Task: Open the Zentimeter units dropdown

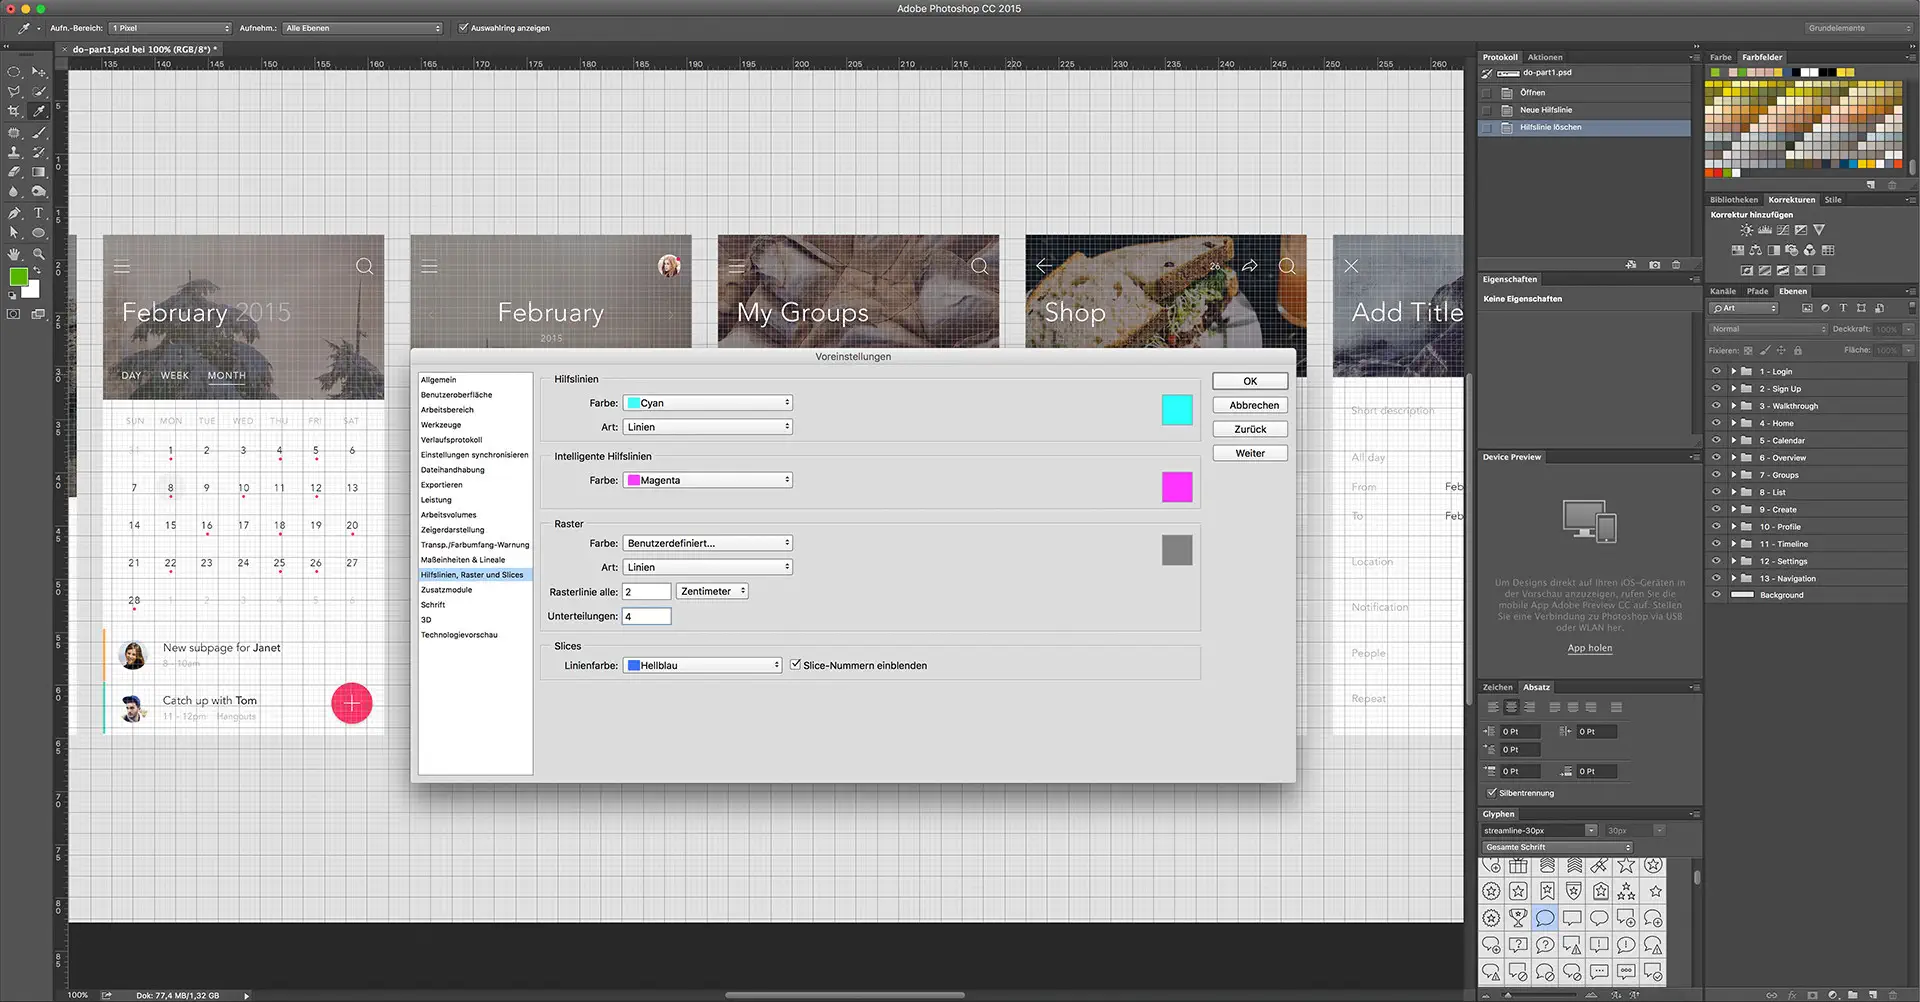Action: coord(712,592)
